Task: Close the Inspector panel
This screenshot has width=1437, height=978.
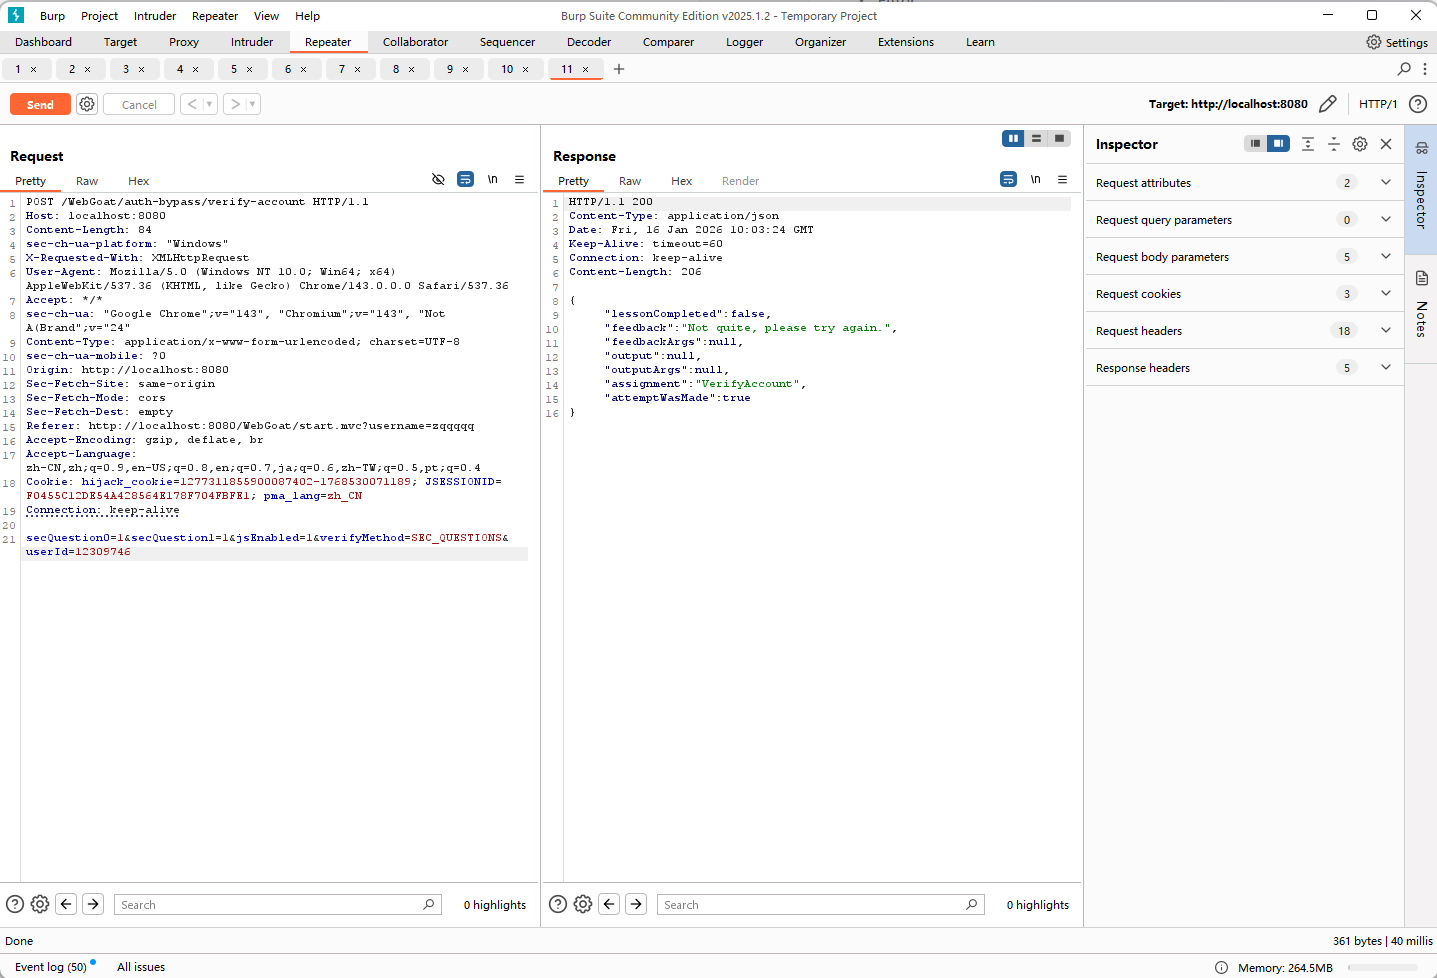Action: click(1386, 144)
